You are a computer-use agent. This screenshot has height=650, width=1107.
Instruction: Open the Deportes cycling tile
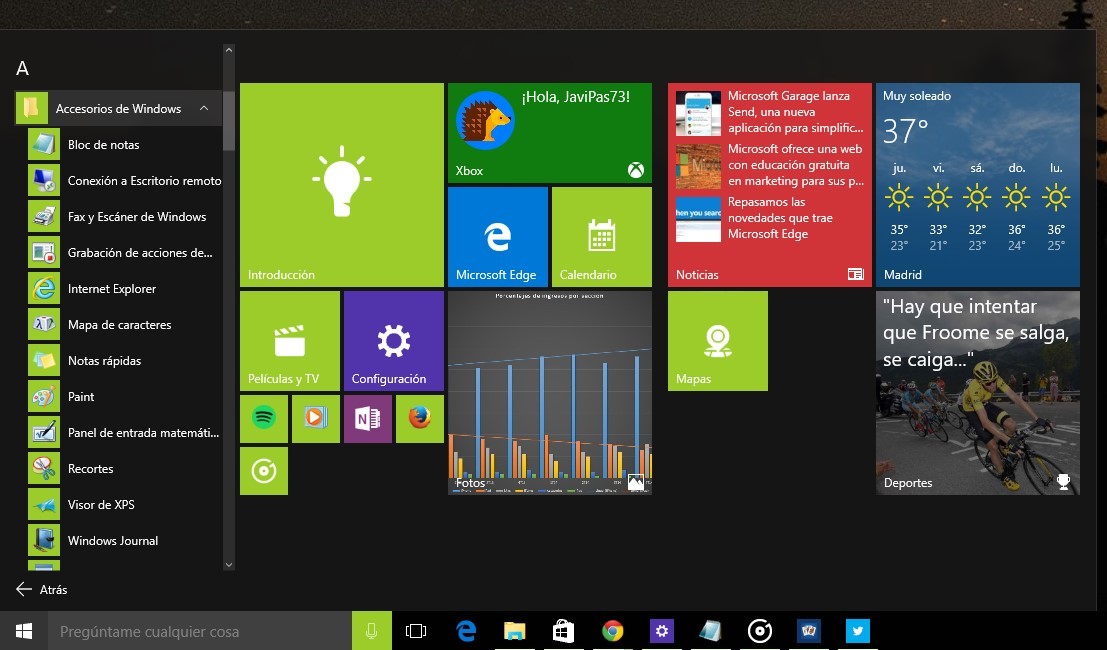point(978,393)
